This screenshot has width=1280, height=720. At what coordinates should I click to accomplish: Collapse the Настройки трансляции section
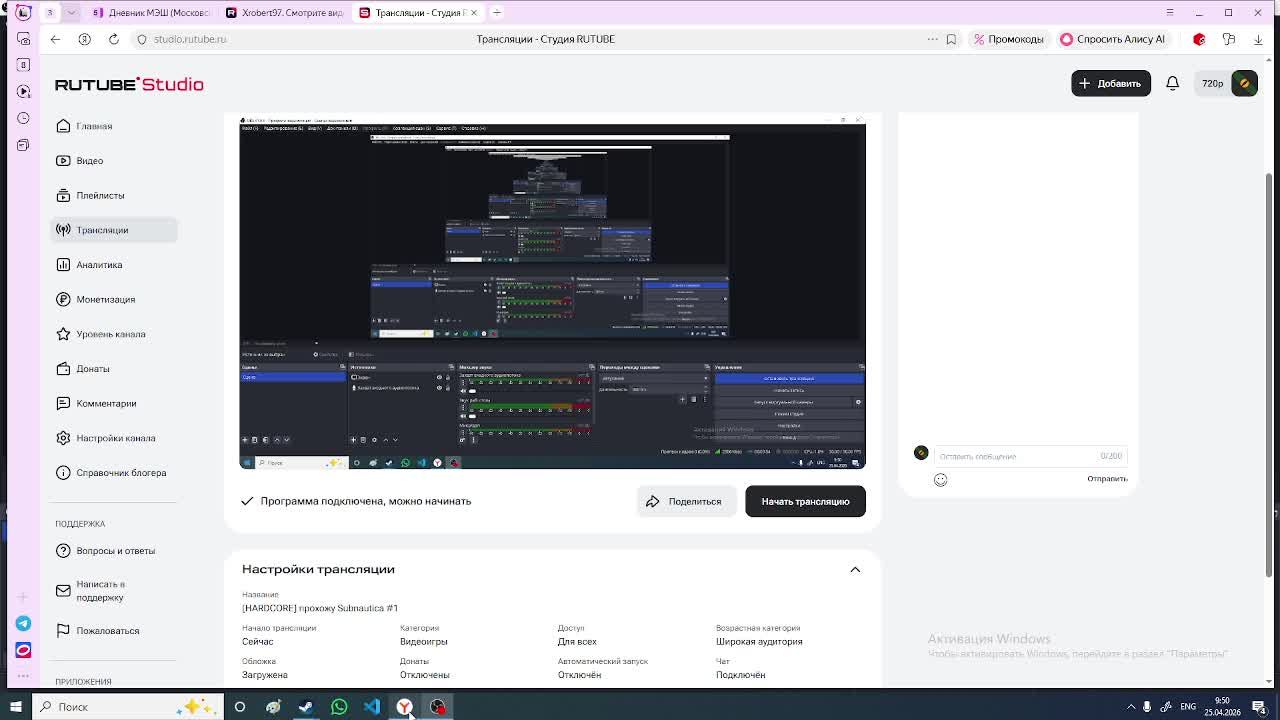855,569
